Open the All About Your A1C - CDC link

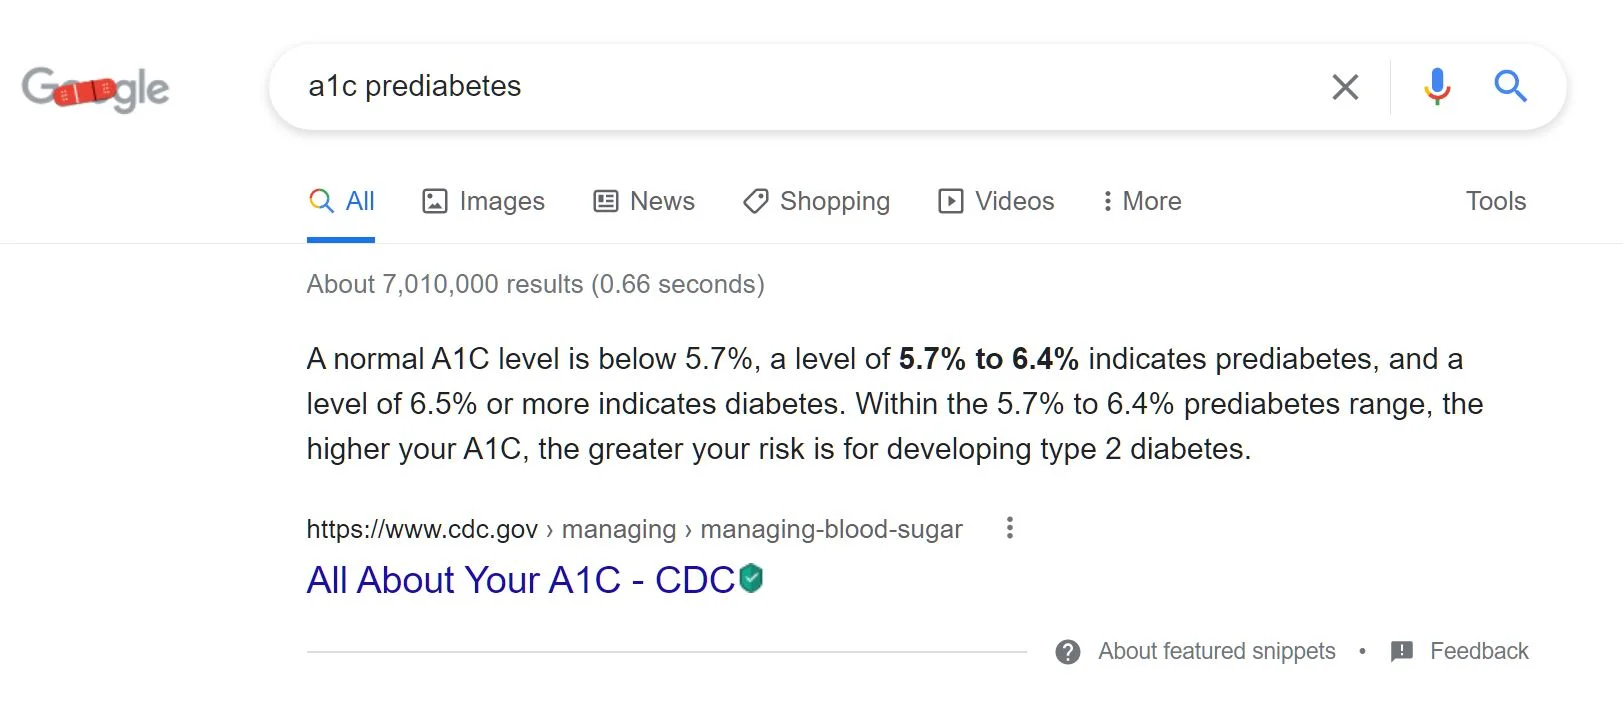[x=521, y=580]
